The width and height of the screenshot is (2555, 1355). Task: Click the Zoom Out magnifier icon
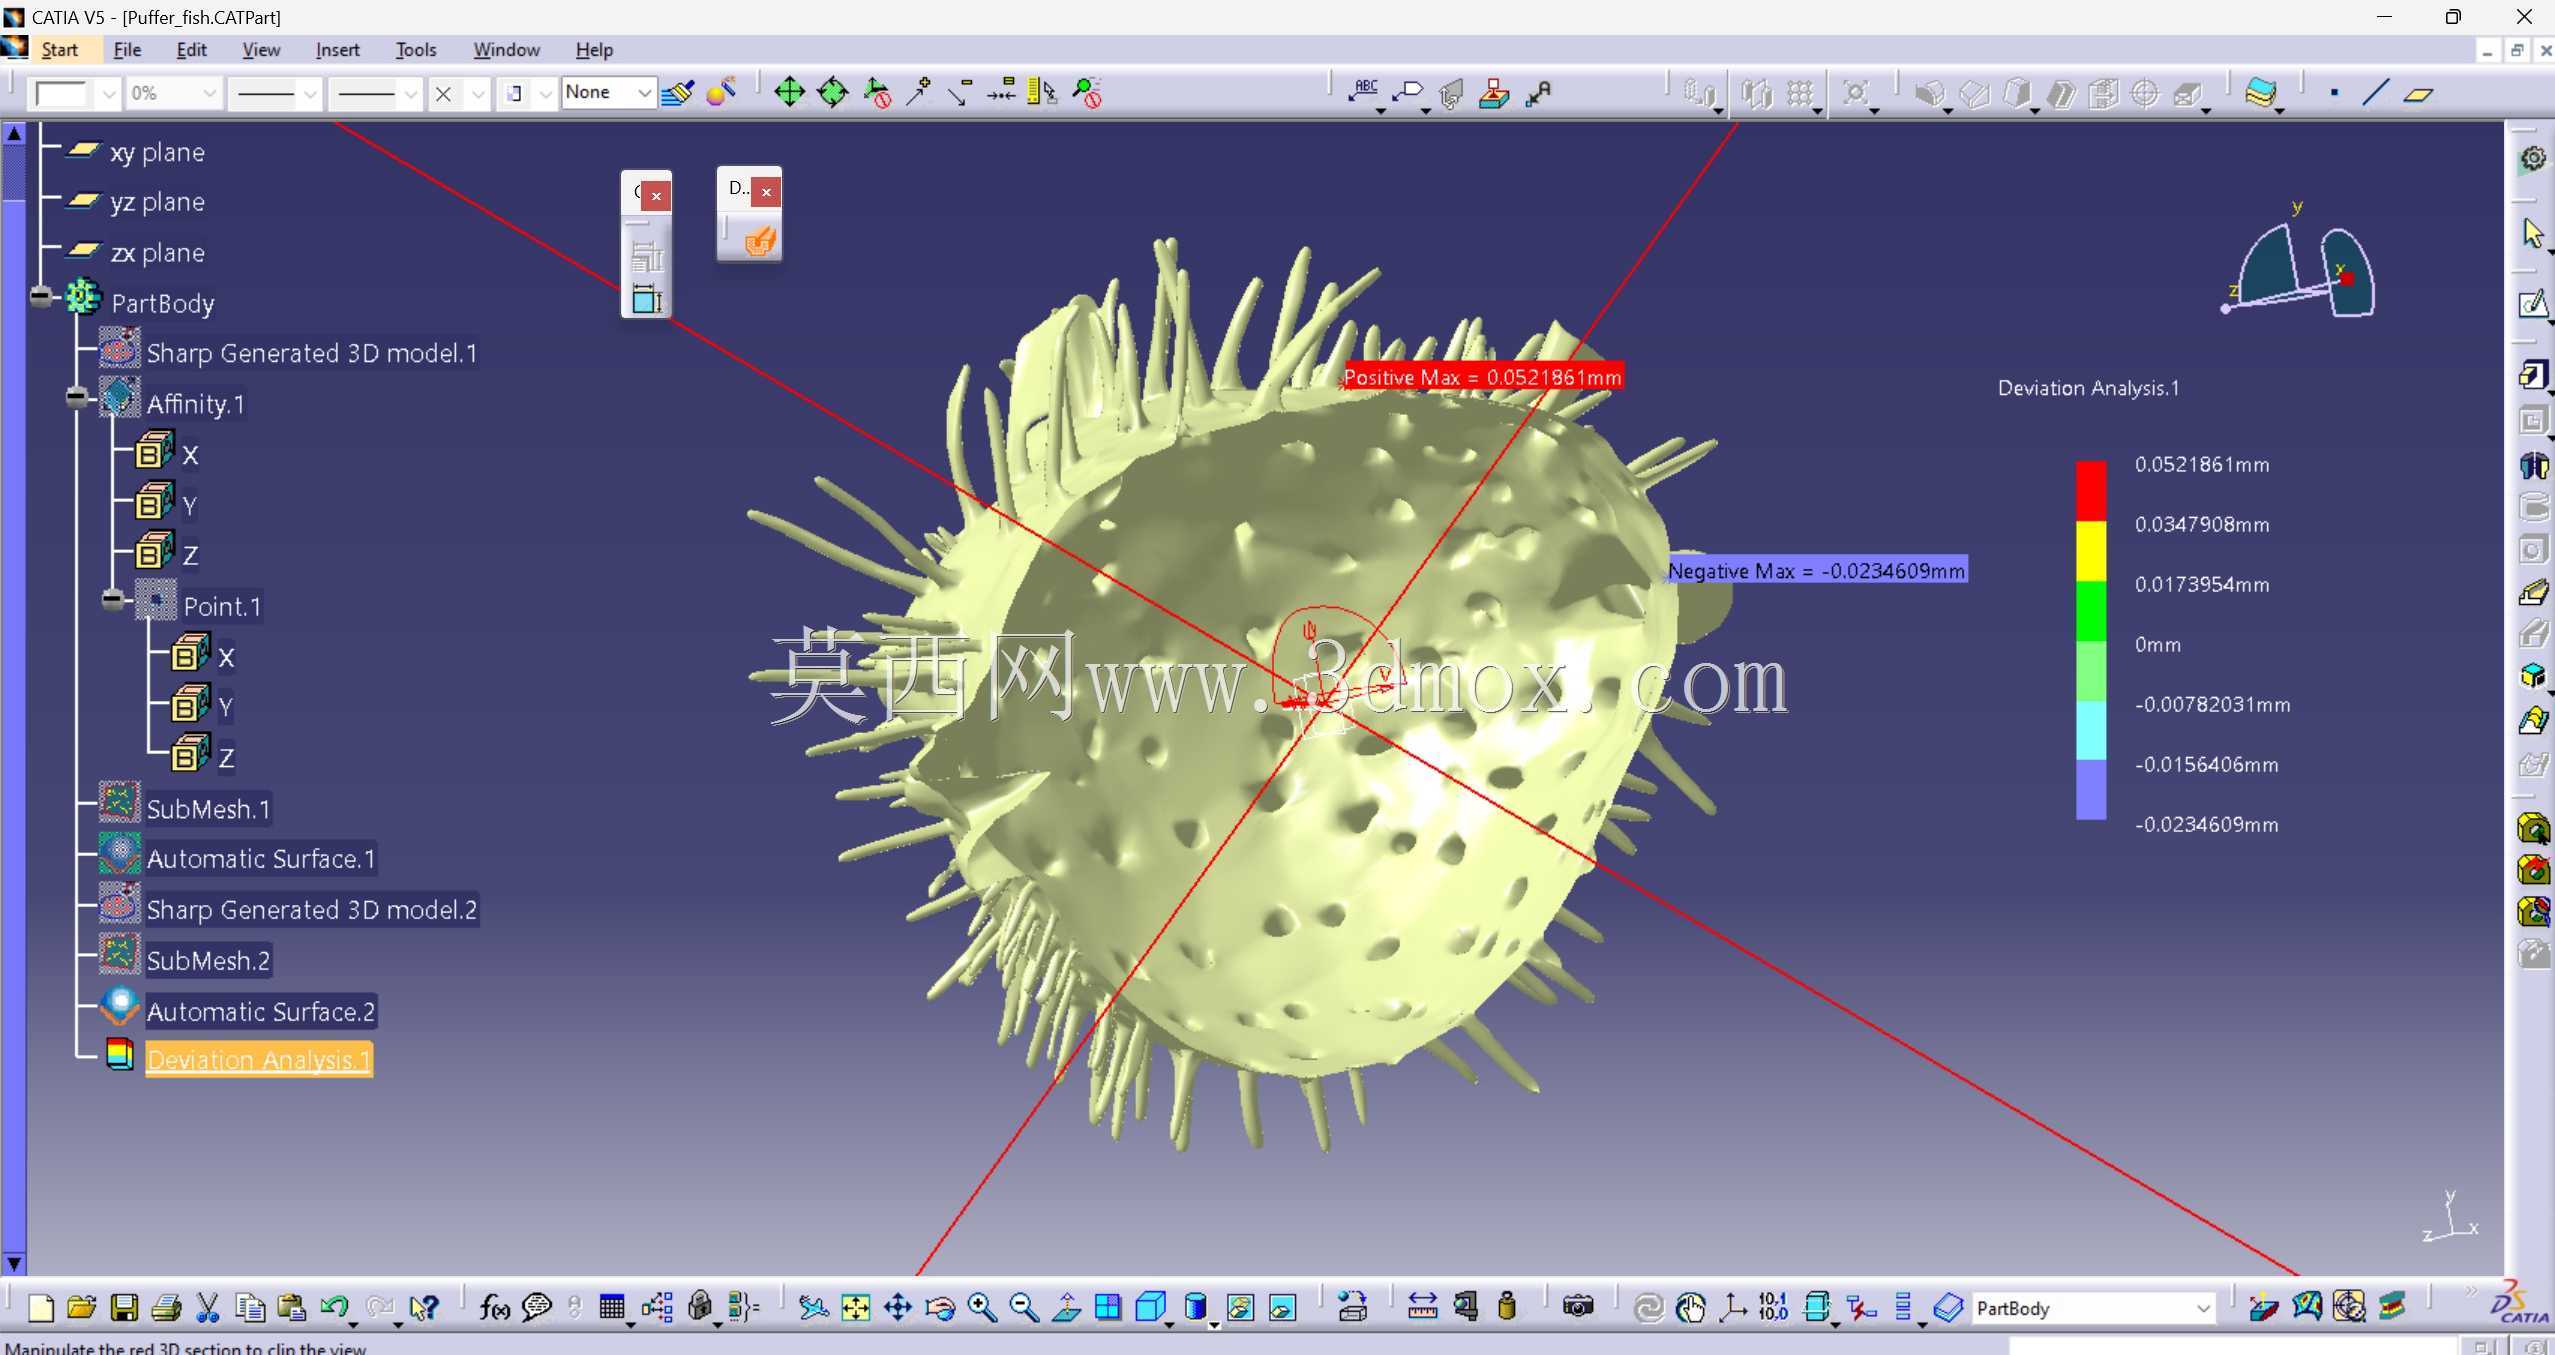[x=1024, y=1307]
